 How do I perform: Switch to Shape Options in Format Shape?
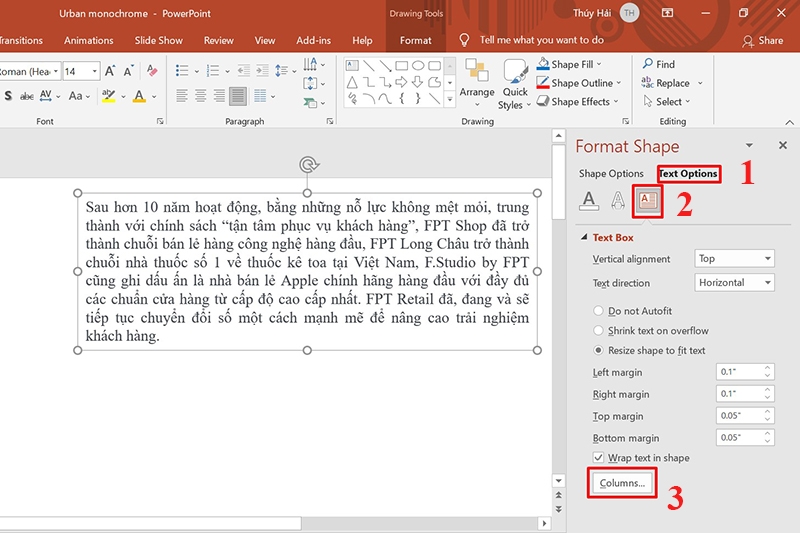coord(611,173)
